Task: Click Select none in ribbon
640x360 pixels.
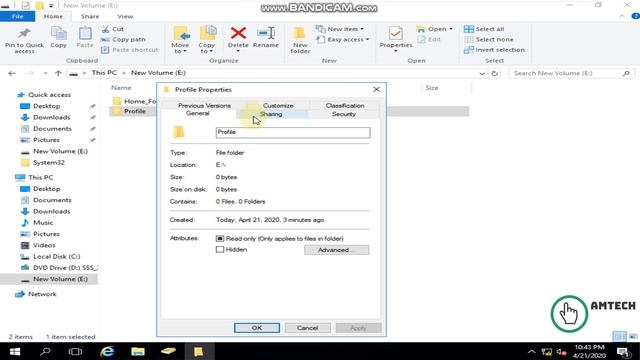Action: point(489,40)
